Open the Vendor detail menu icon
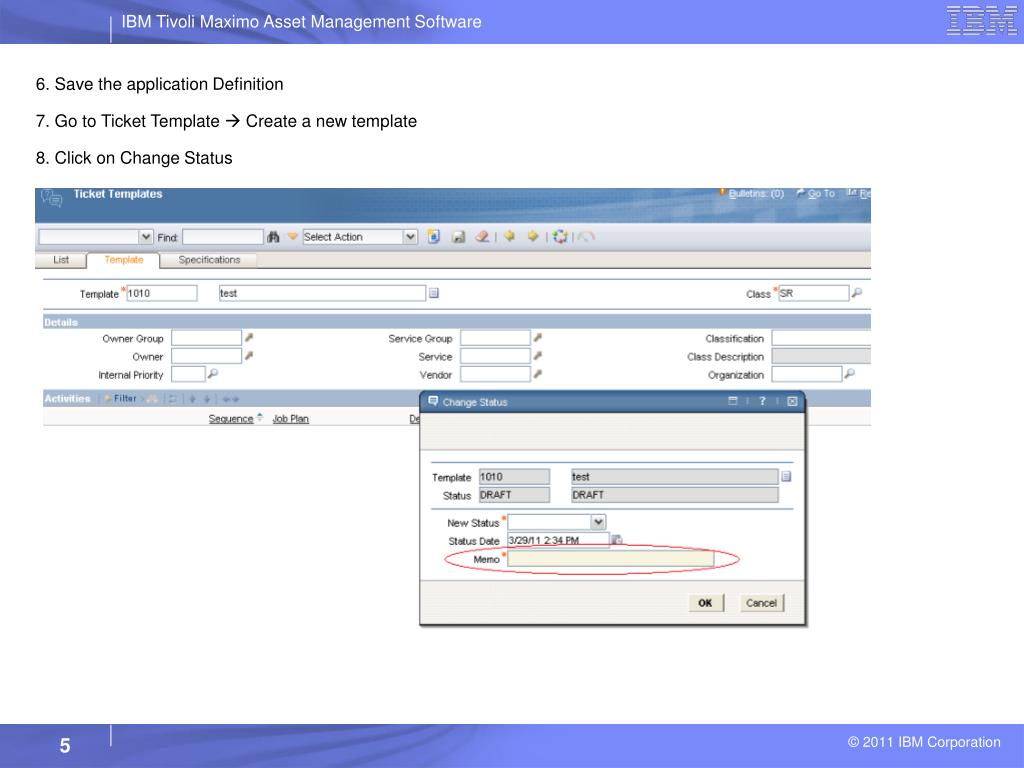Image resolution: width=1024 pixels, height=768 pixels. [x=537, y=374]
